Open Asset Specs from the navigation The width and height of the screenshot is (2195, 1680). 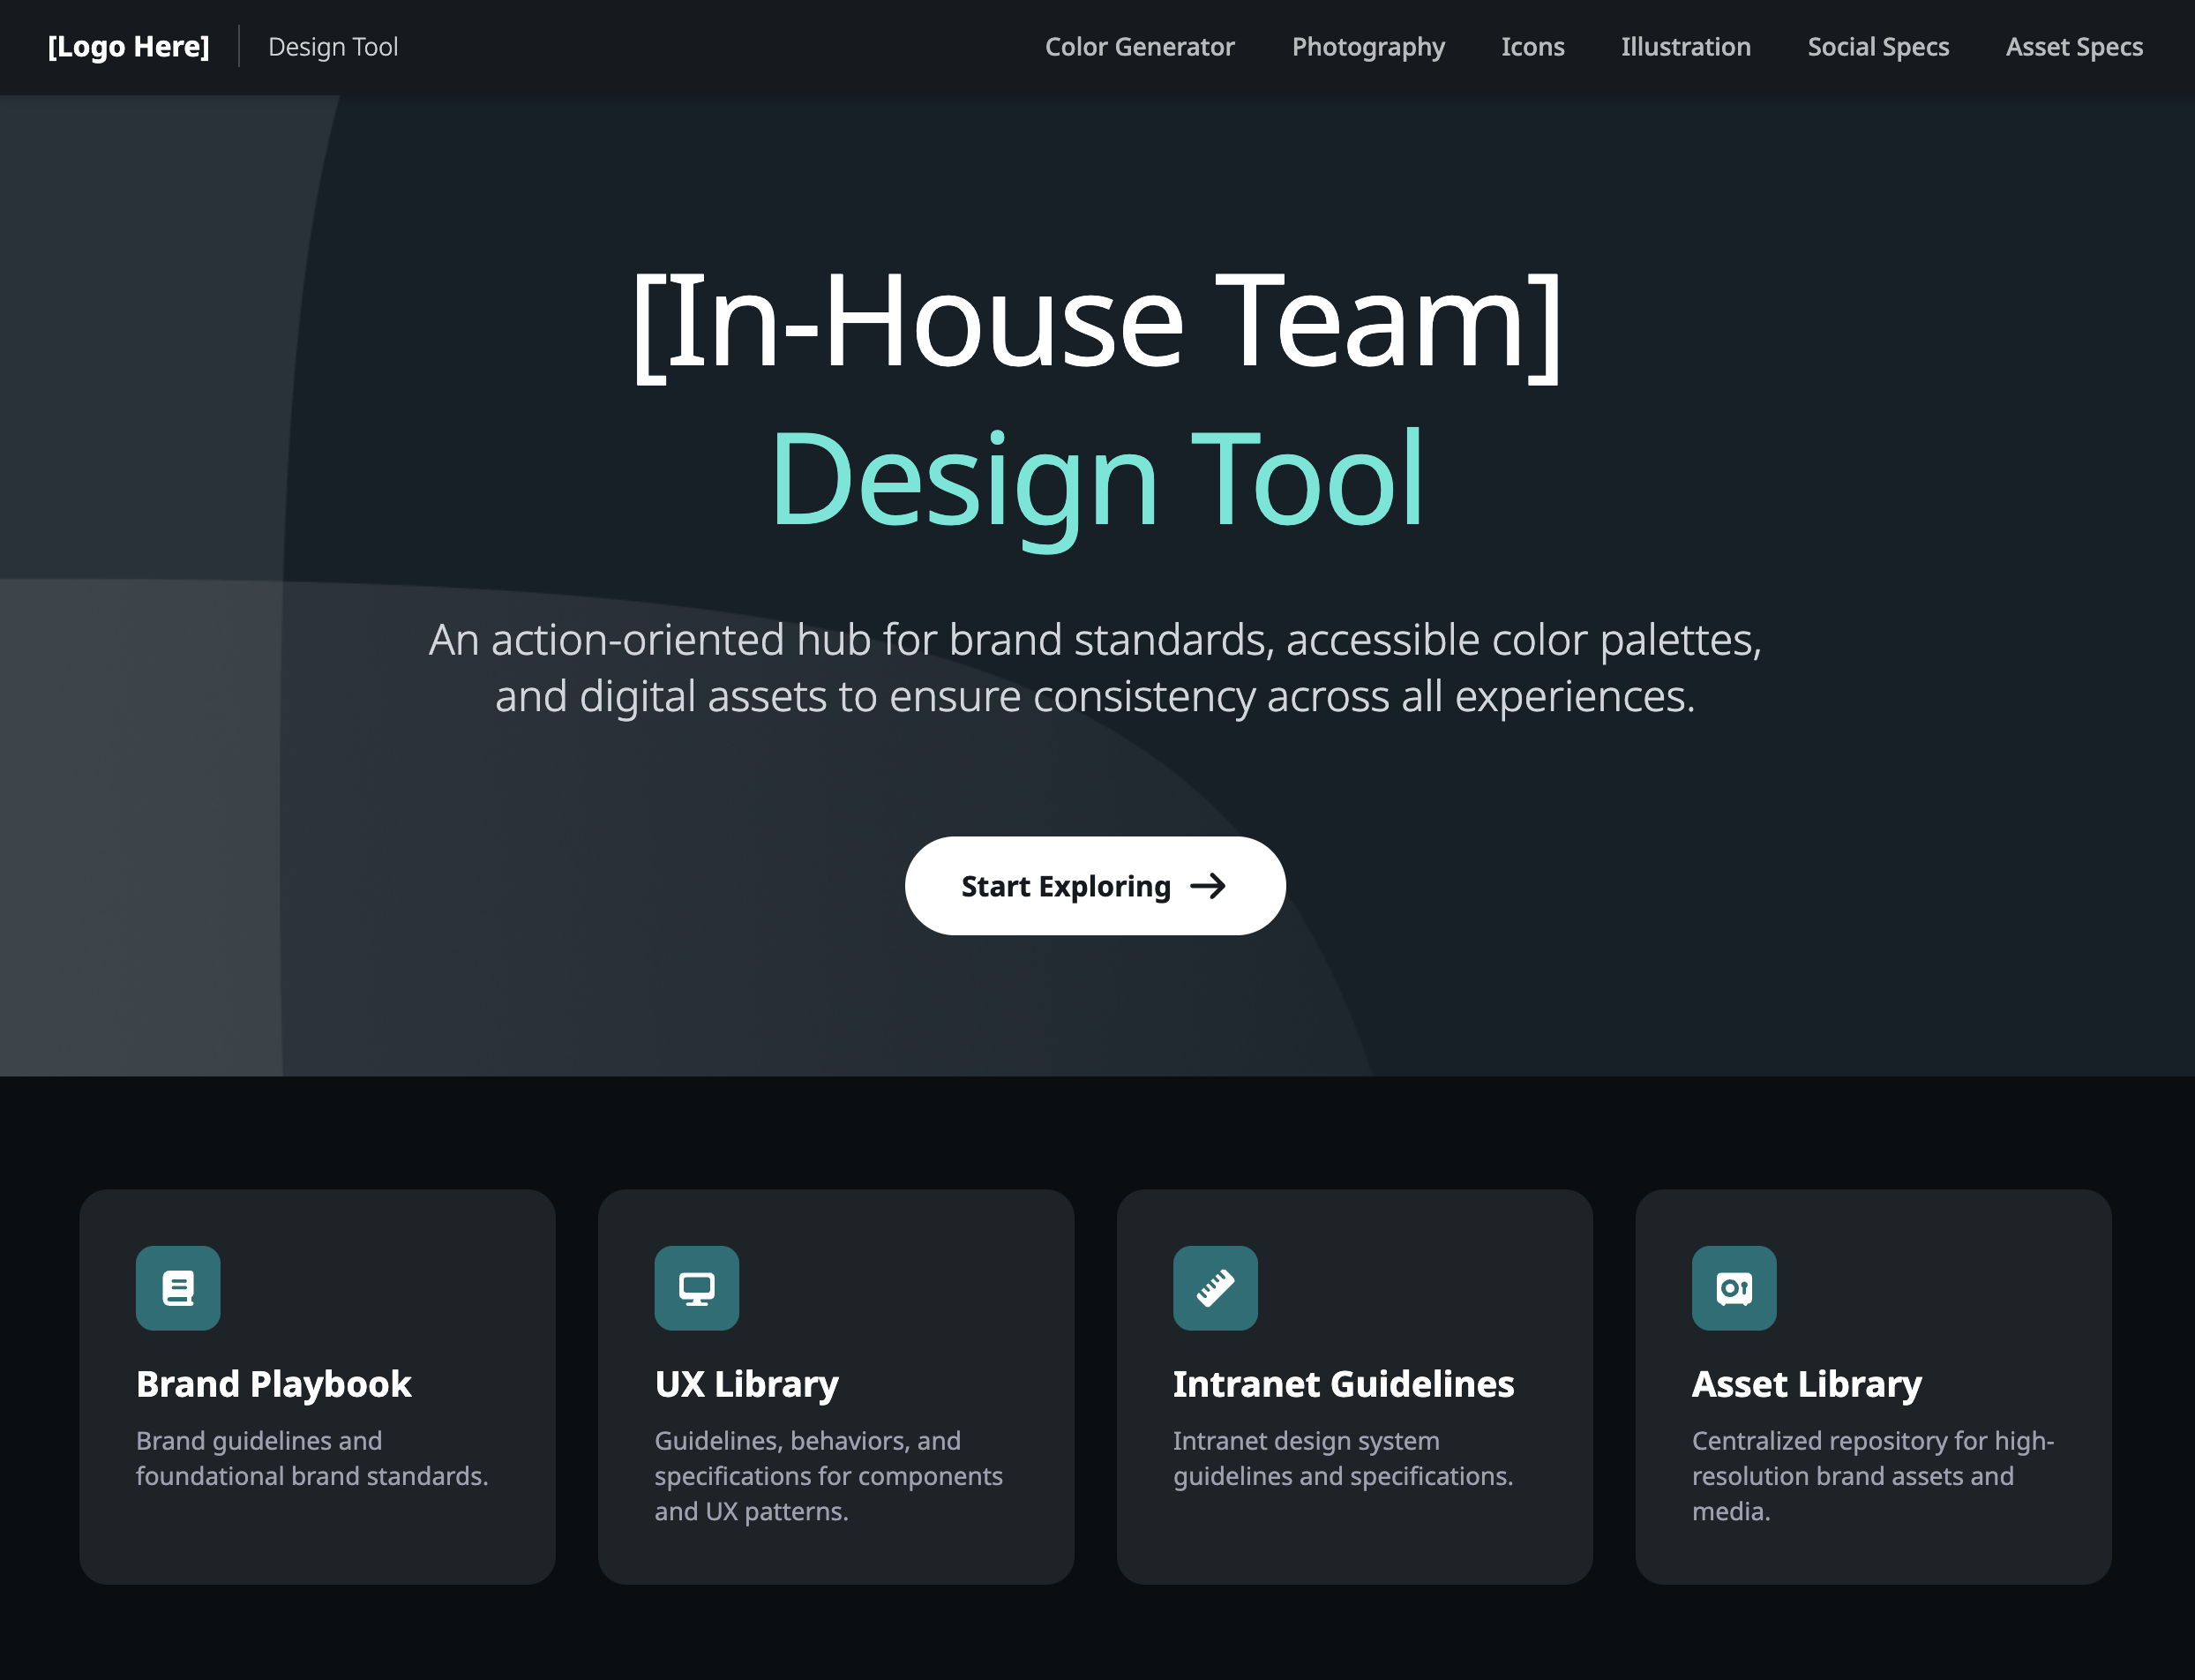[2073, 46]
